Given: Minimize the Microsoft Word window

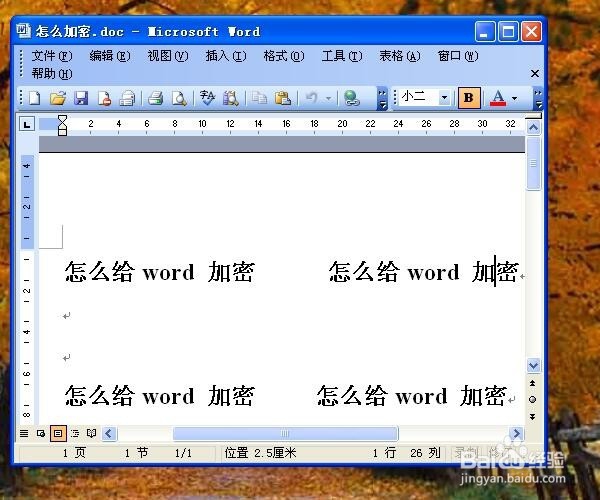Looking at the screenshot, I should 484,31.
